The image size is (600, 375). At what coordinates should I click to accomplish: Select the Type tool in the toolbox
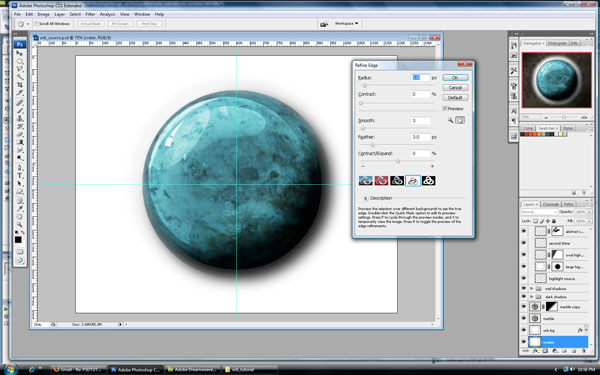tap(20, 176)
